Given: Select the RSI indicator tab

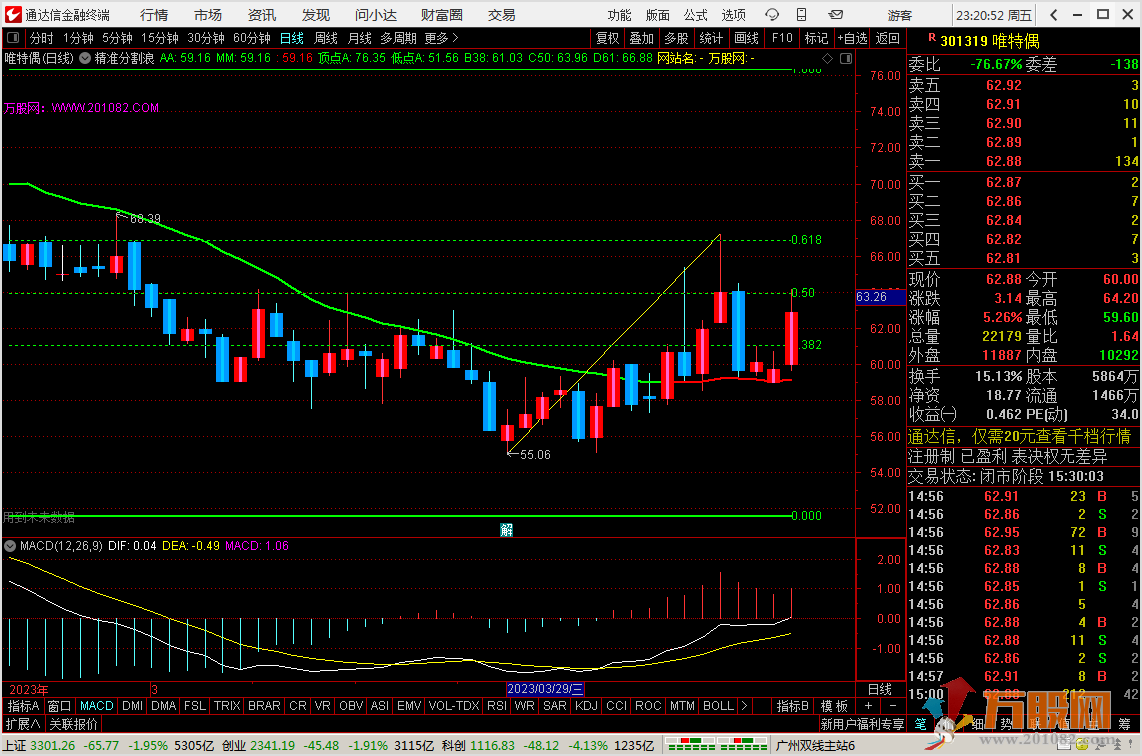Looking at the screenshot, I should tap(497, 706).
